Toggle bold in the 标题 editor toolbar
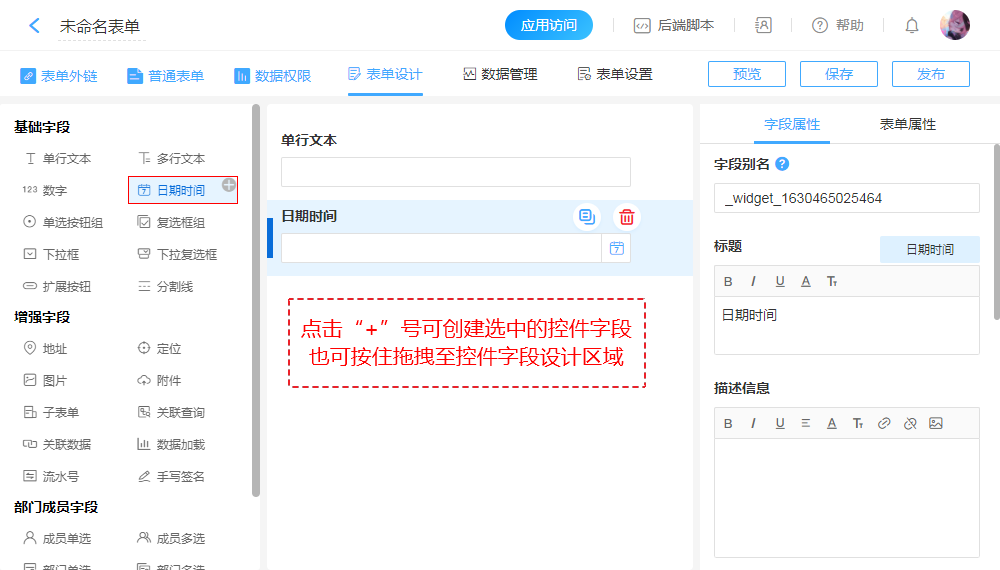Viewport: 1000px width, 570px height. point(728,281)
